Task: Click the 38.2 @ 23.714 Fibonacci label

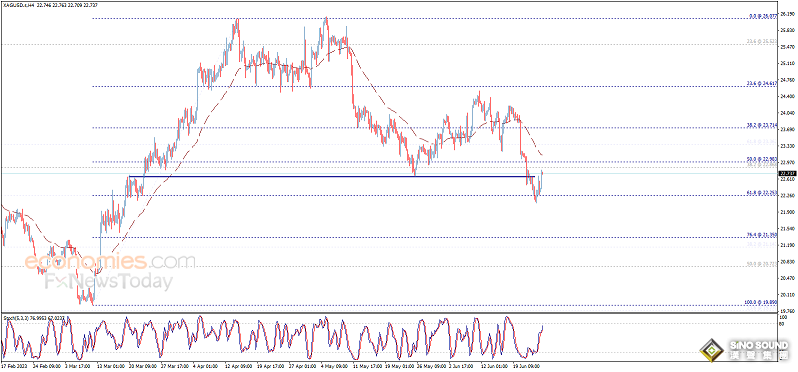Action: [x=761, y=125]
